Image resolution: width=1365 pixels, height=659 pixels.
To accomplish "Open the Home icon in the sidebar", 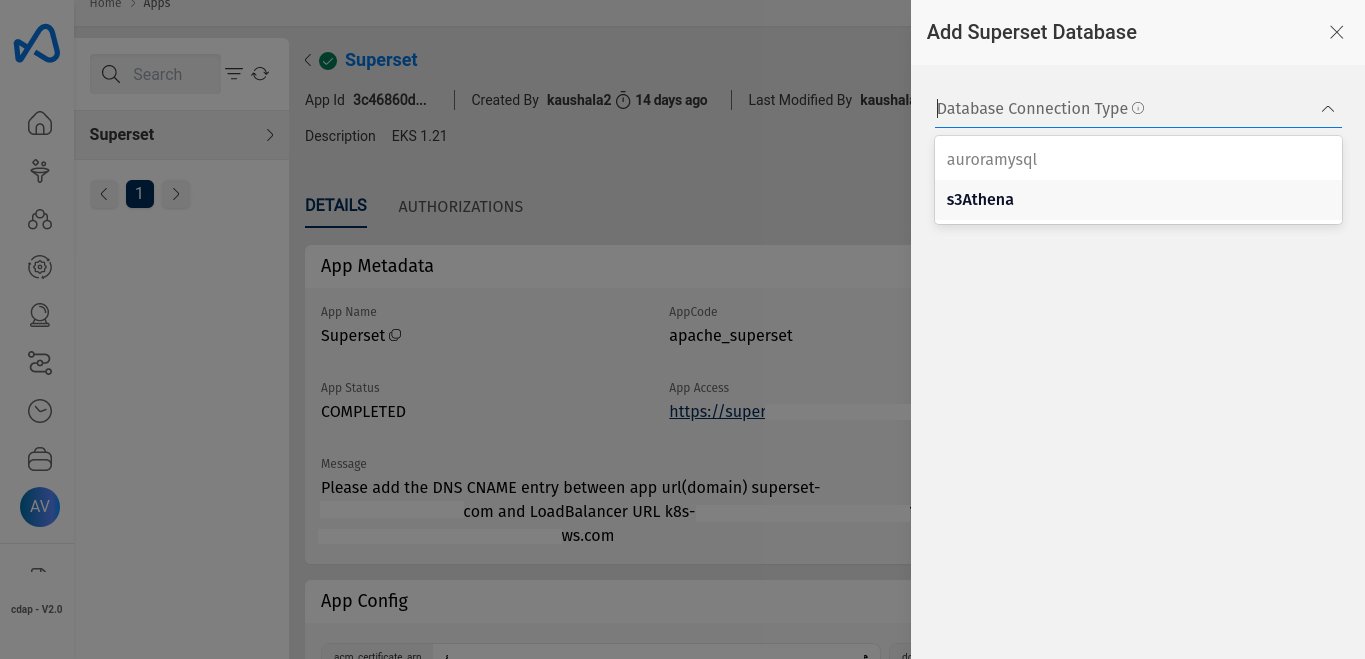I will [x=40, y=123].
